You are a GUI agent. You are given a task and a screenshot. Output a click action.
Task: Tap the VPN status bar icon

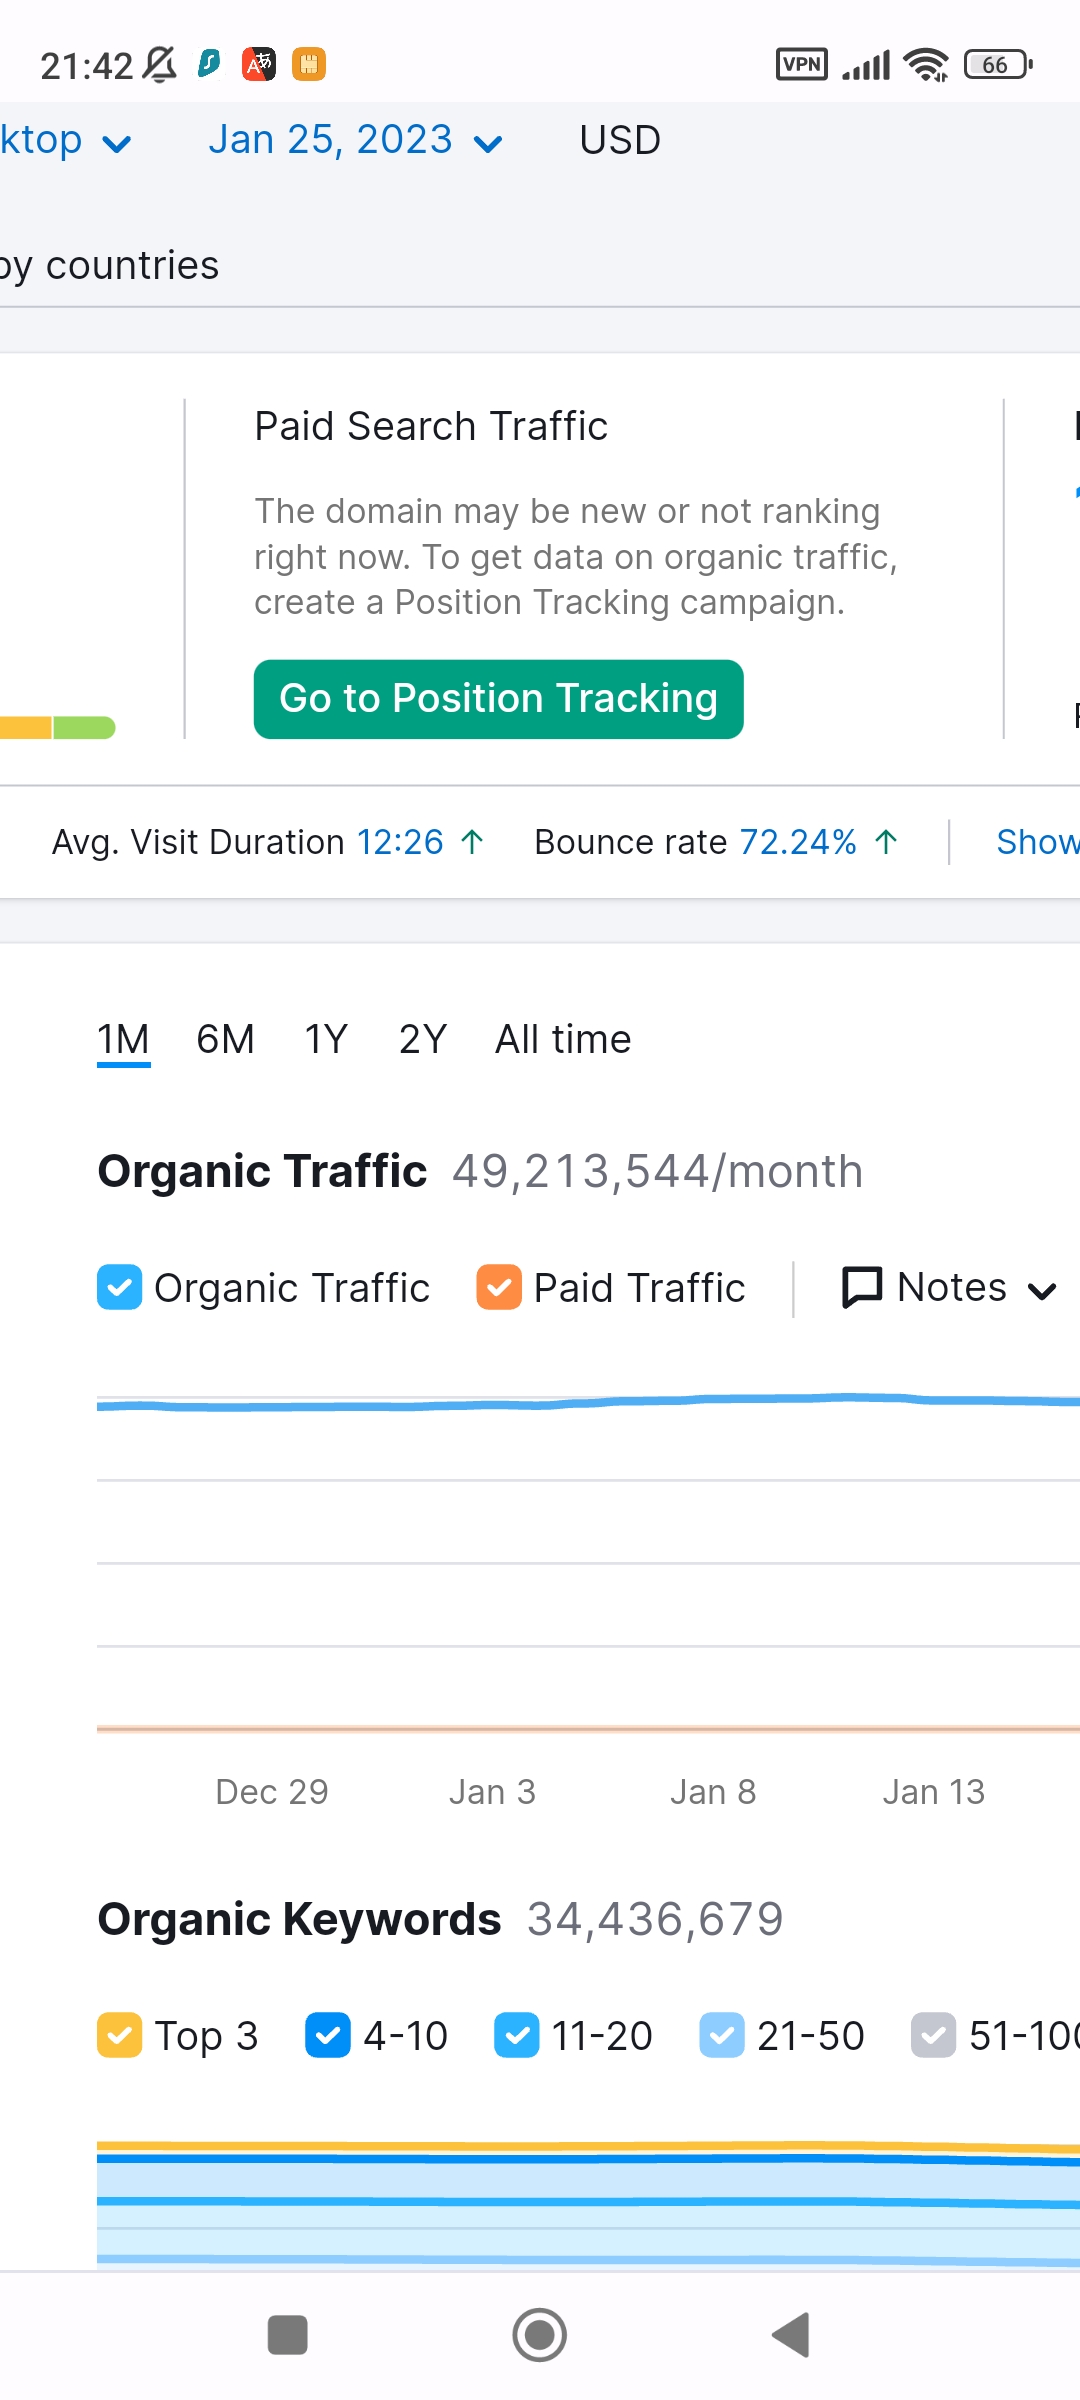[x=802, y=65]
